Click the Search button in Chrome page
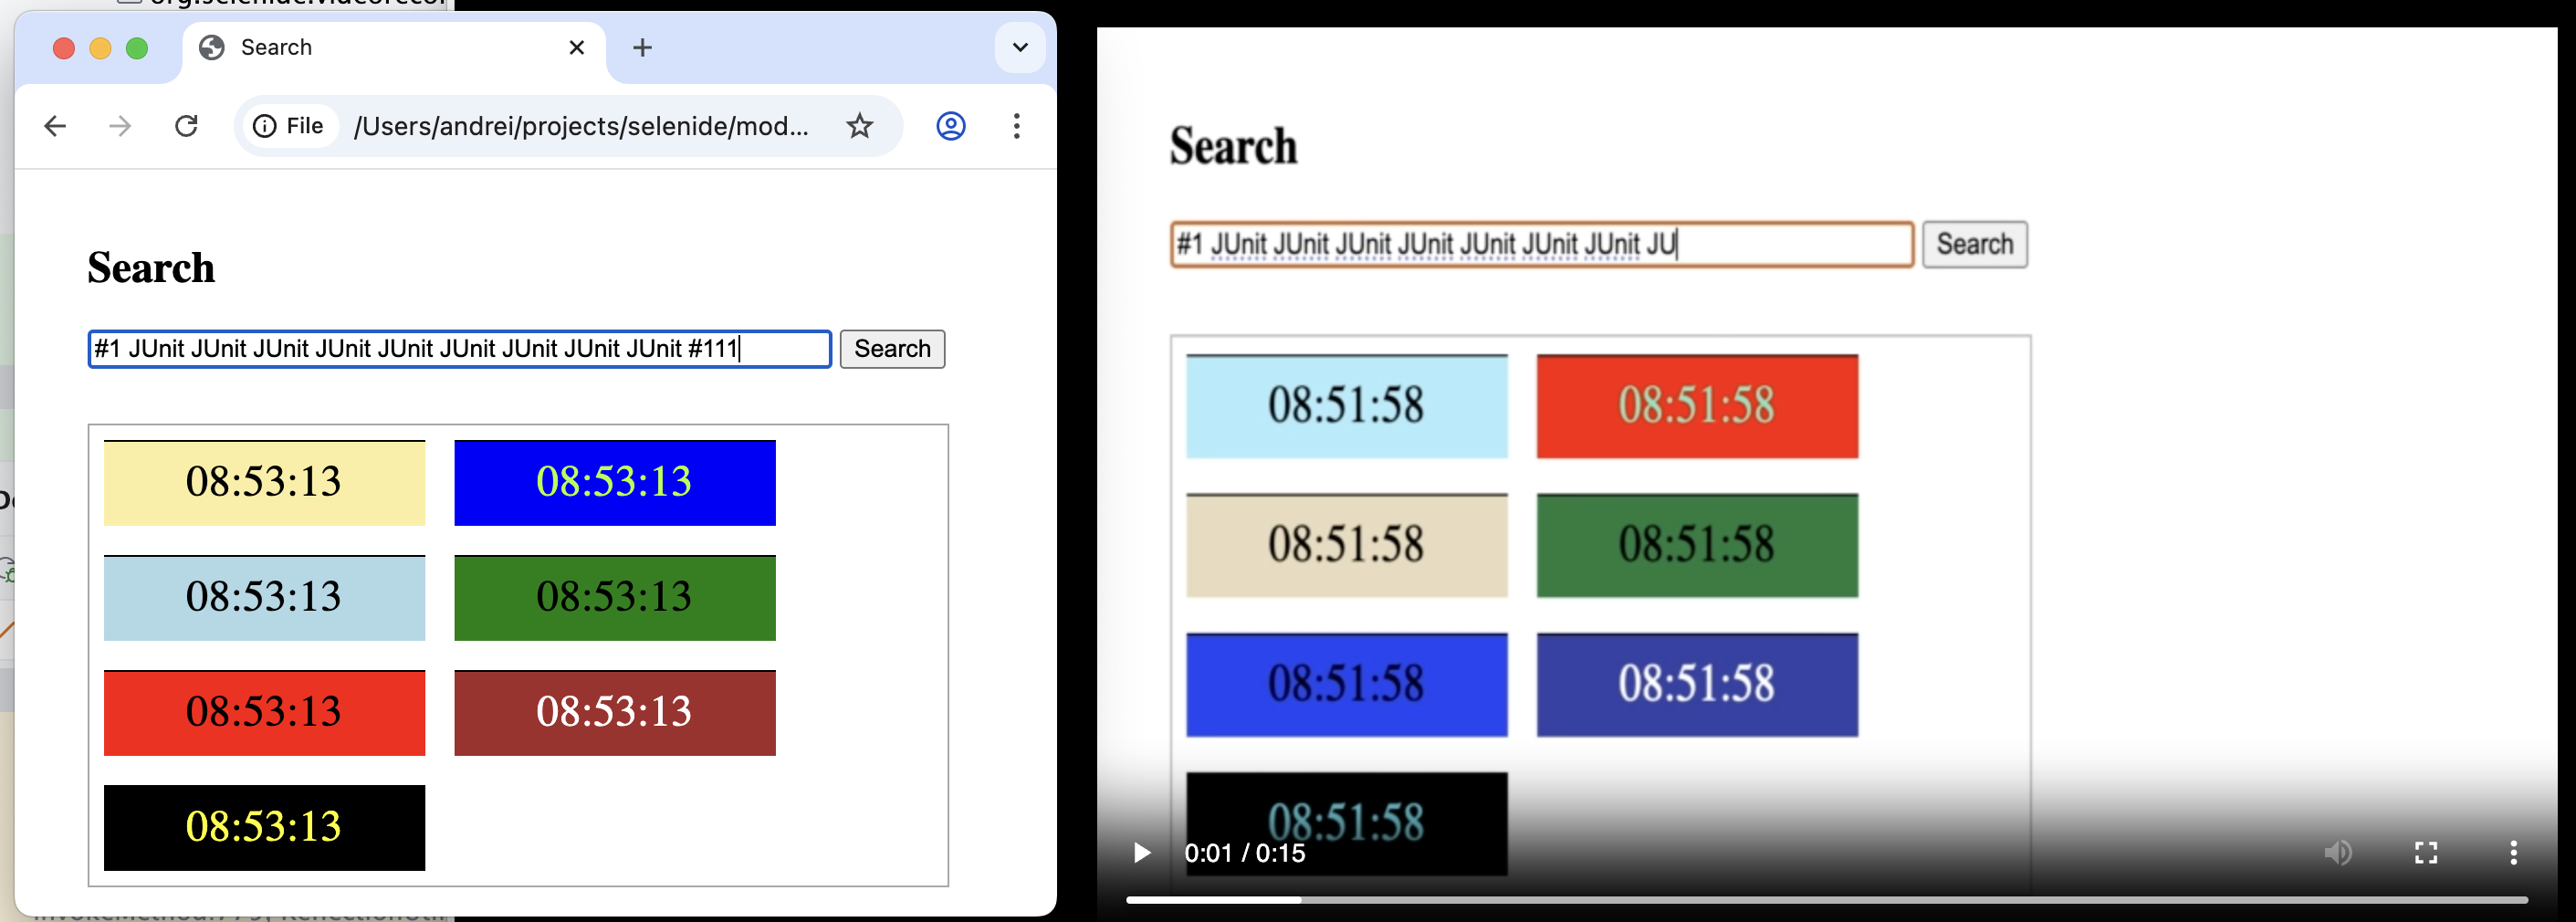2576x922 pixels. pyautogui.click(x=892, y=349)
